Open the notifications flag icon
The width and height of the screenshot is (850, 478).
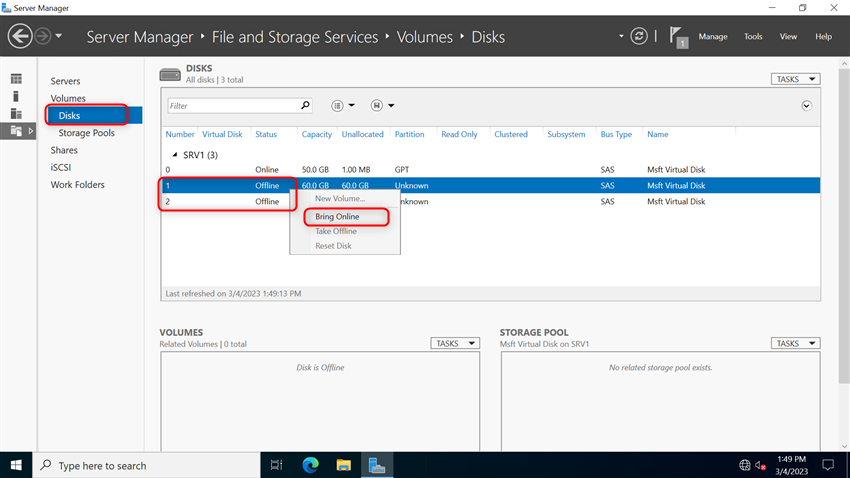678,37
